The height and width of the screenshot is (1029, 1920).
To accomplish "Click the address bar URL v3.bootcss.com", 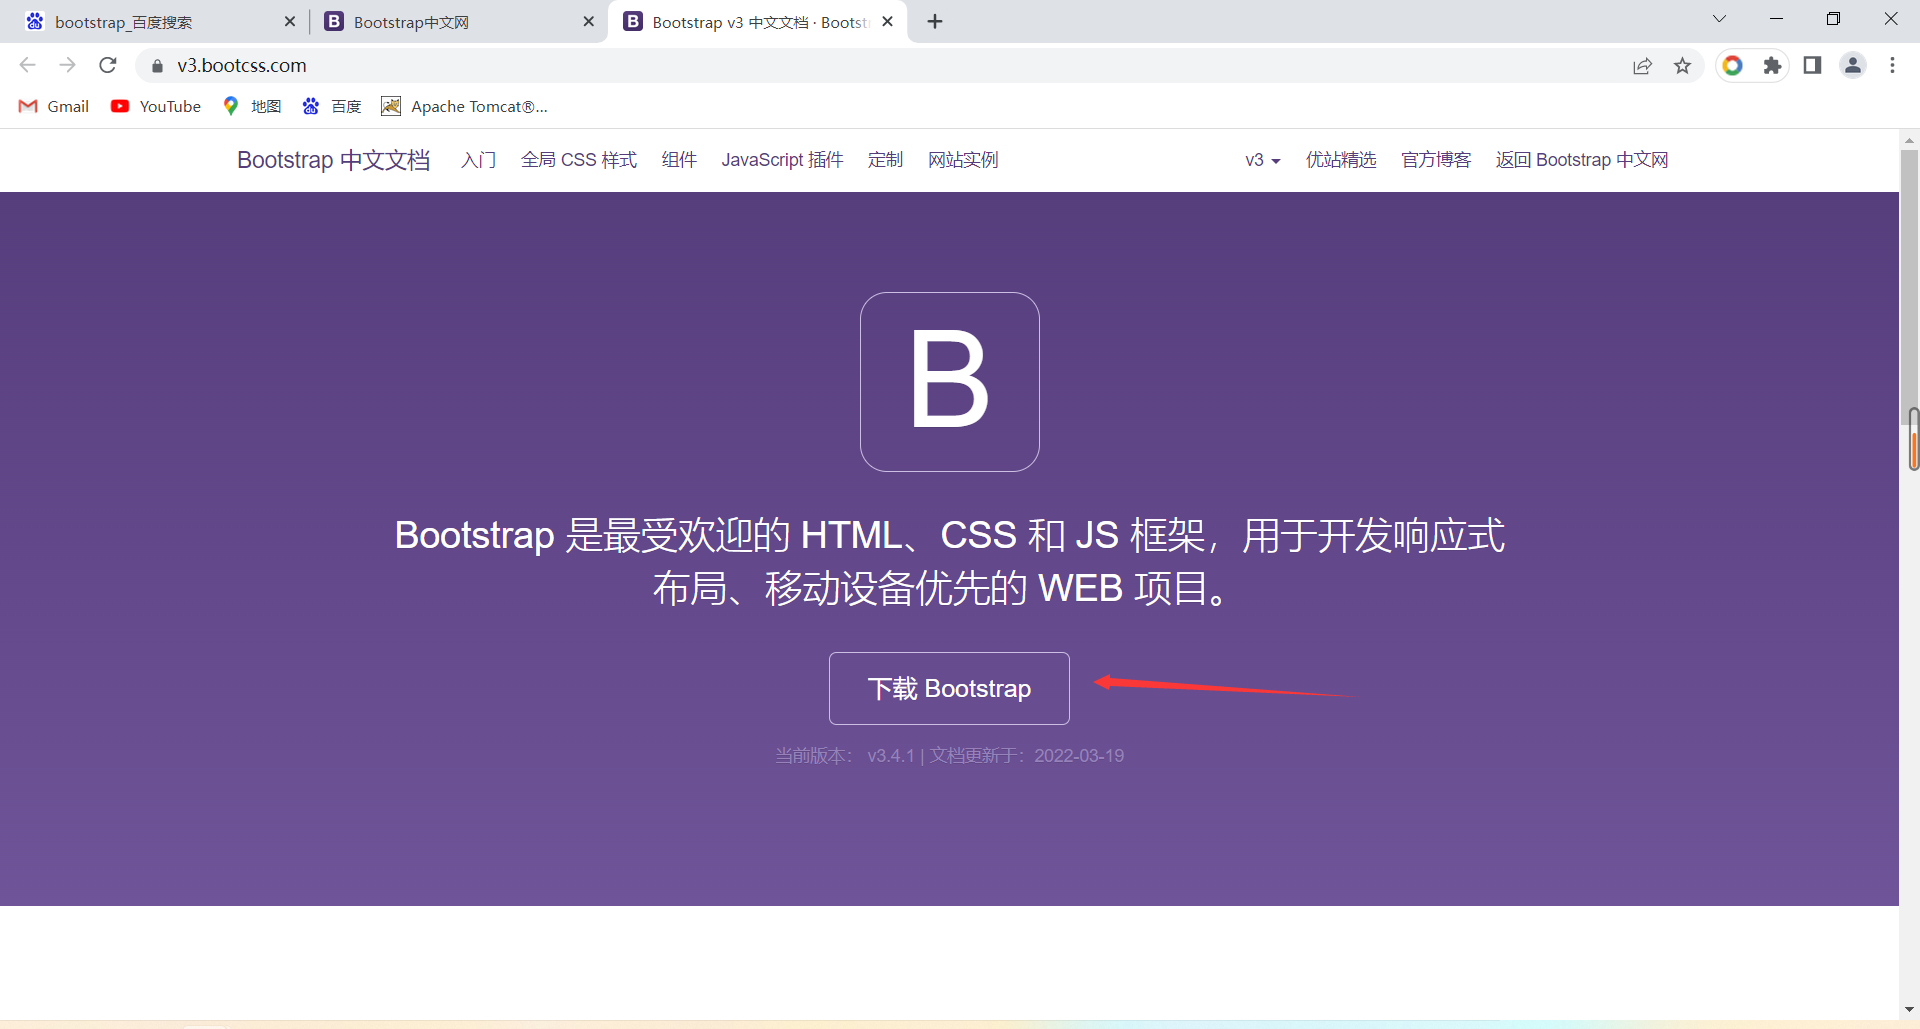I will (242, 66).
